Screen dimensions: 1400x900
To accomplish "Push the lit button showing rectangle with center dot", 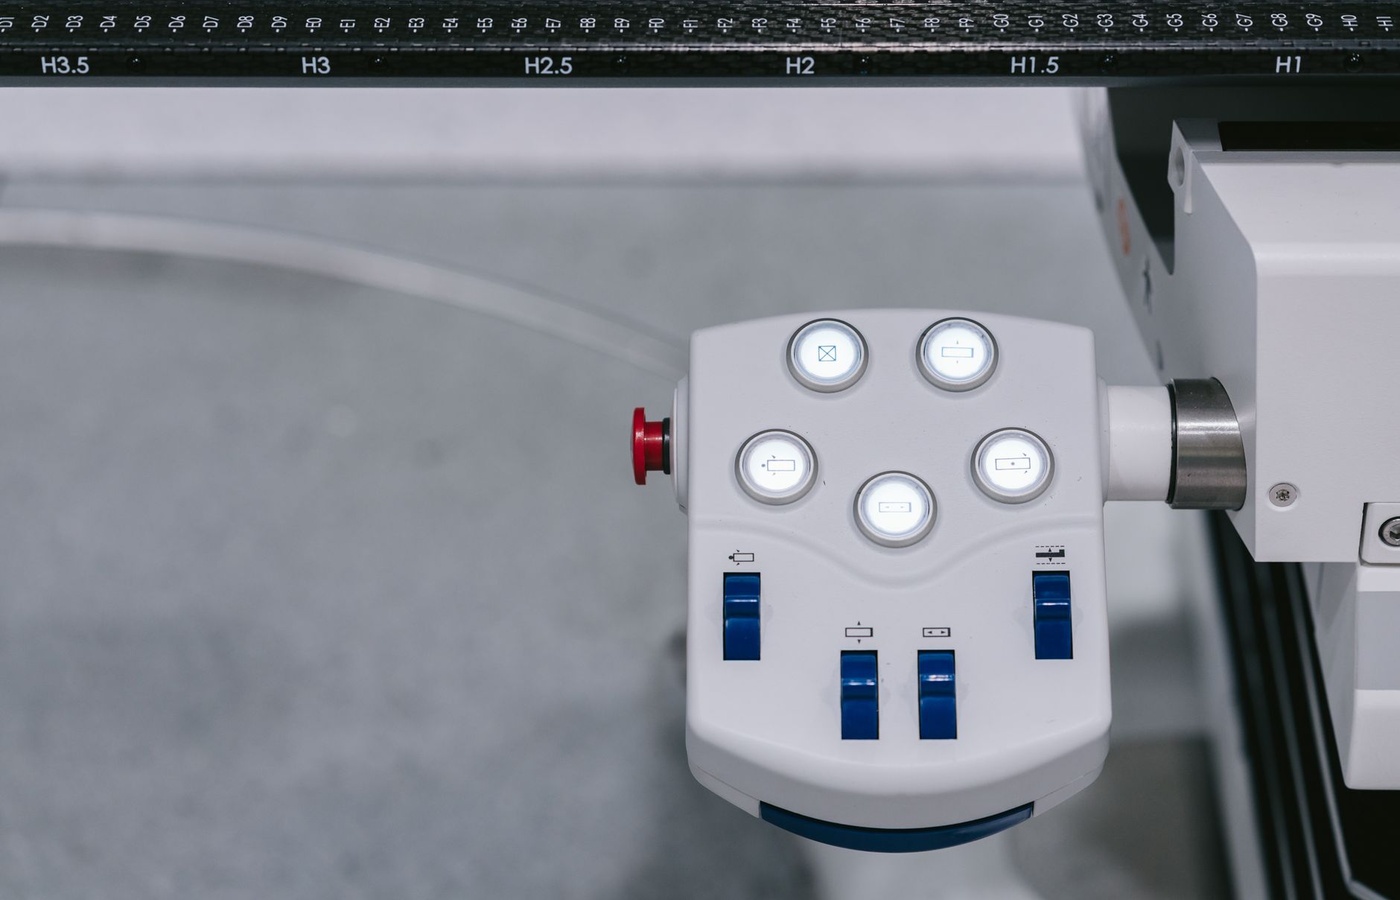I will tap(1013, 464).
